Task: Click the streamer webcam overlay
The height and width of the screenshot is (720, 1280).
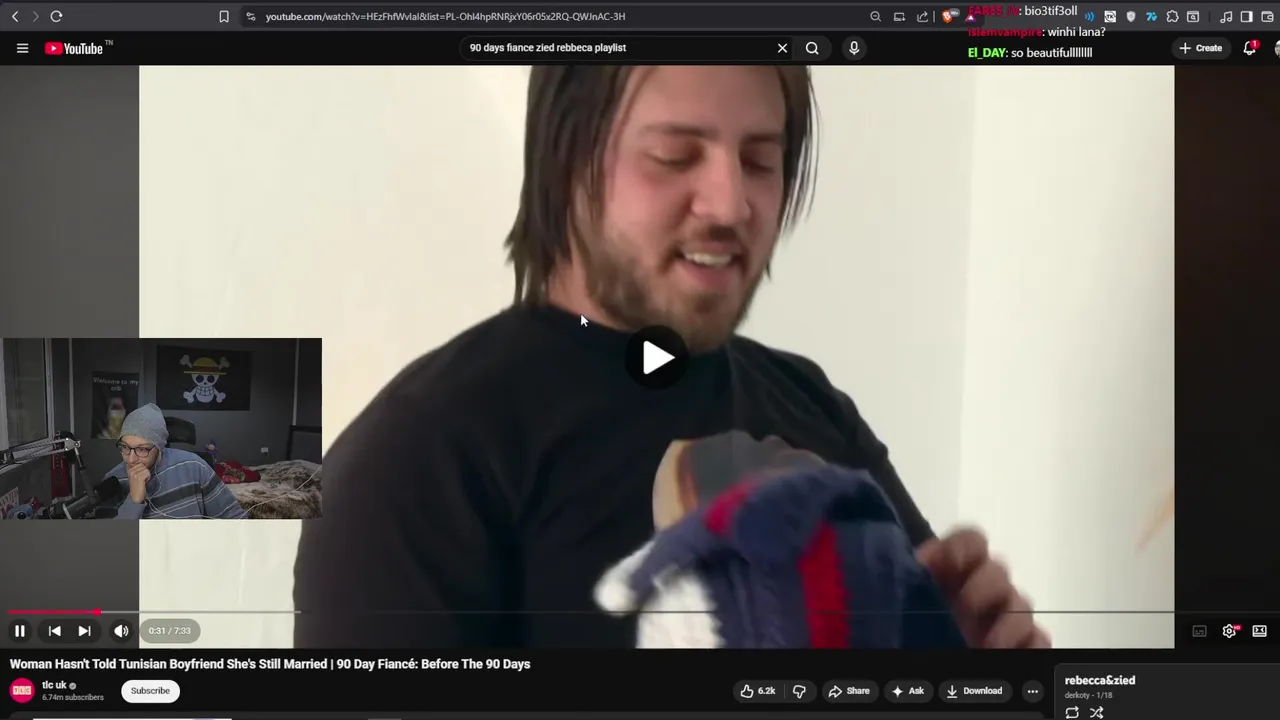Action: pyautogui.click(x=161, y=428)
